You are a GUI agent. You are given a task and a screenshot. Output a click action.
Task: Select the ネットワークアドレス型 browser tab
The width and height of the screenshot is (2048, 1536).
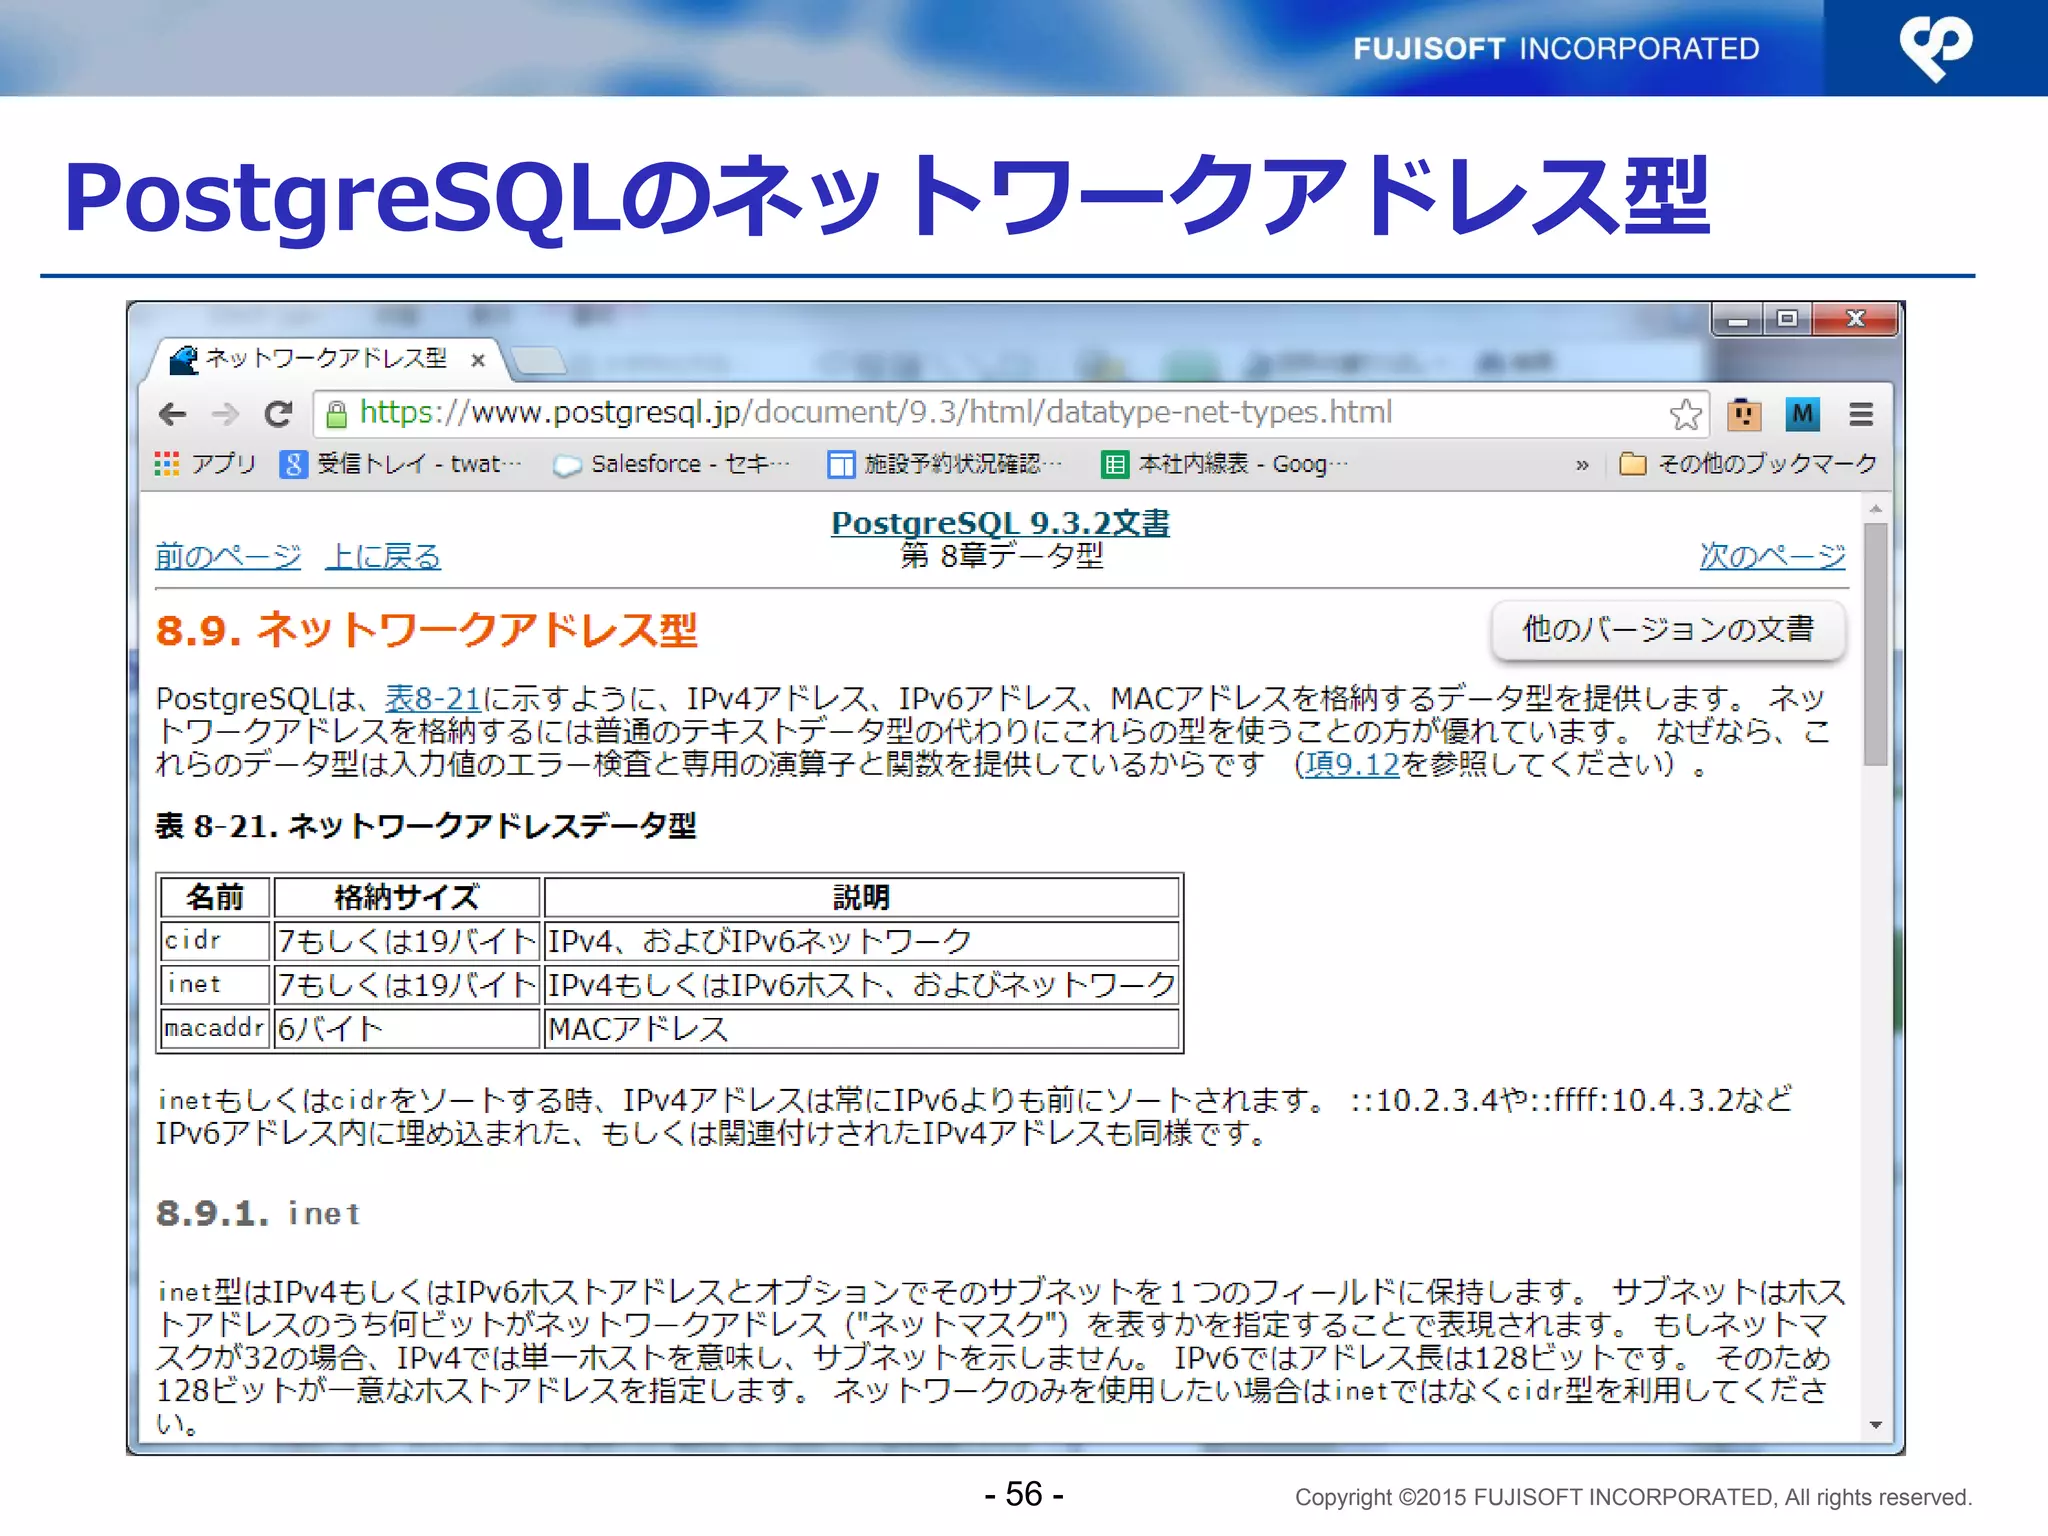click(325, 359)
